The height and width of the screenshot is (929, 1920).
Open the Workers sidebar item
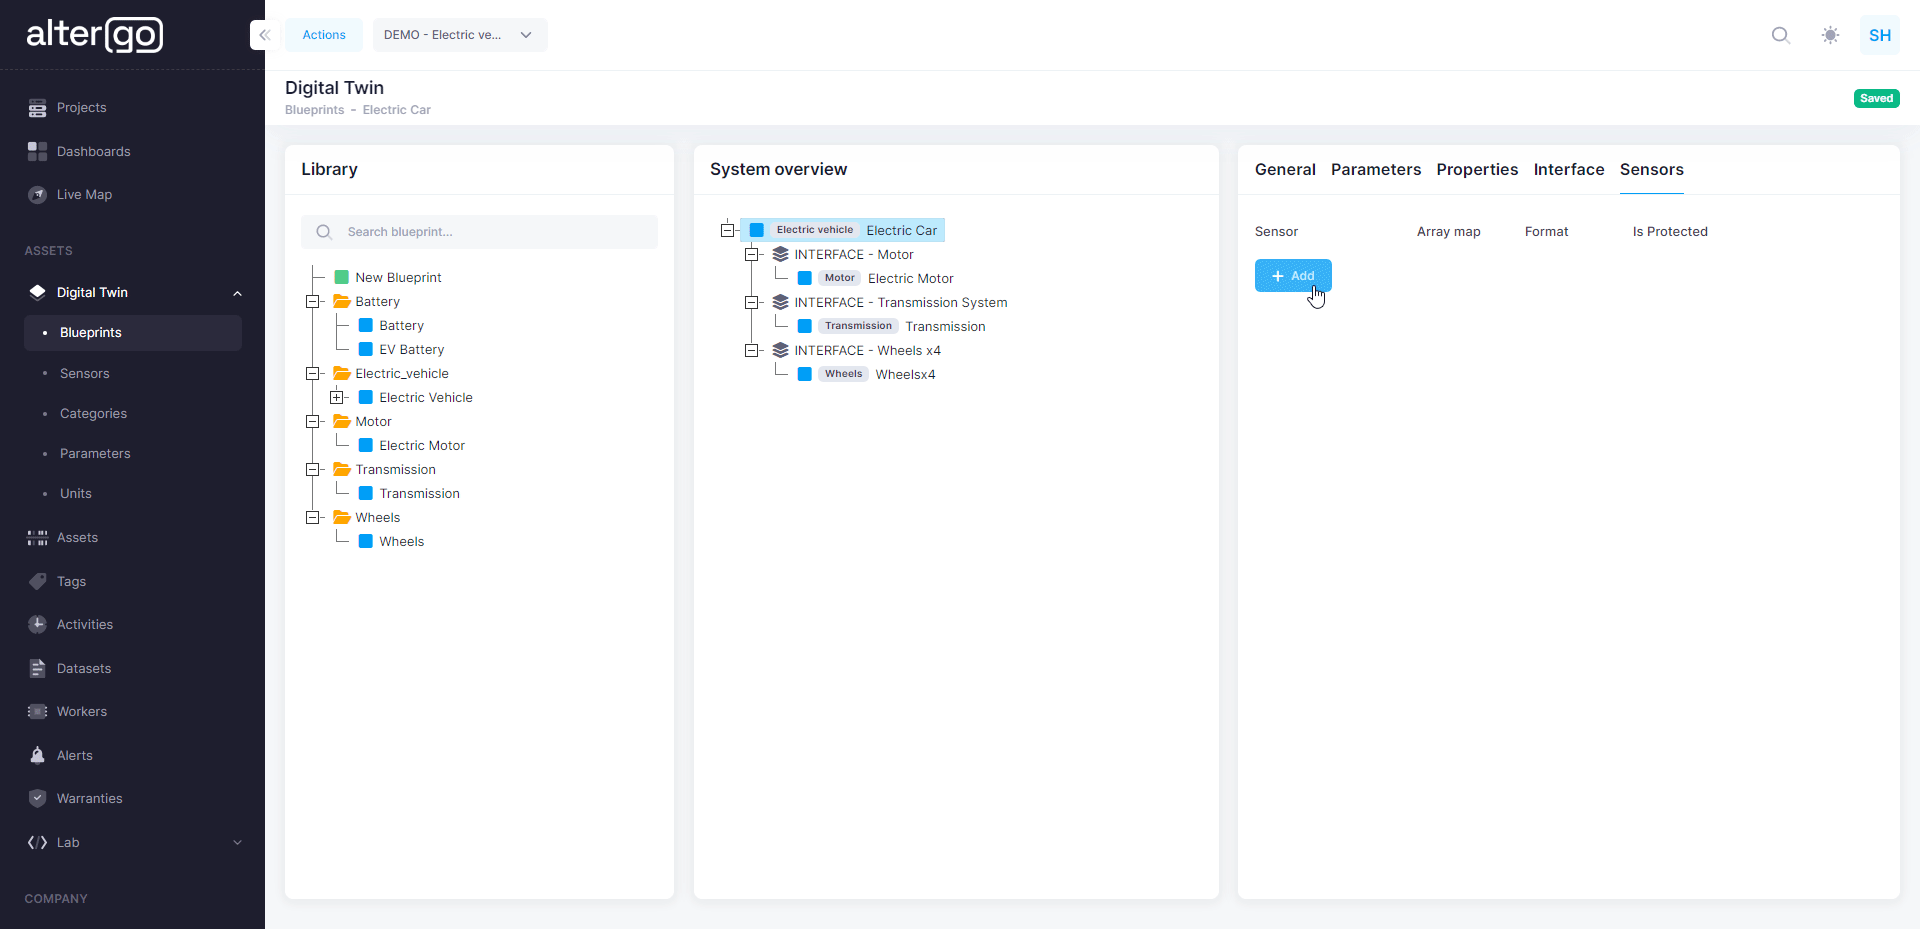(x=81, y=712)
